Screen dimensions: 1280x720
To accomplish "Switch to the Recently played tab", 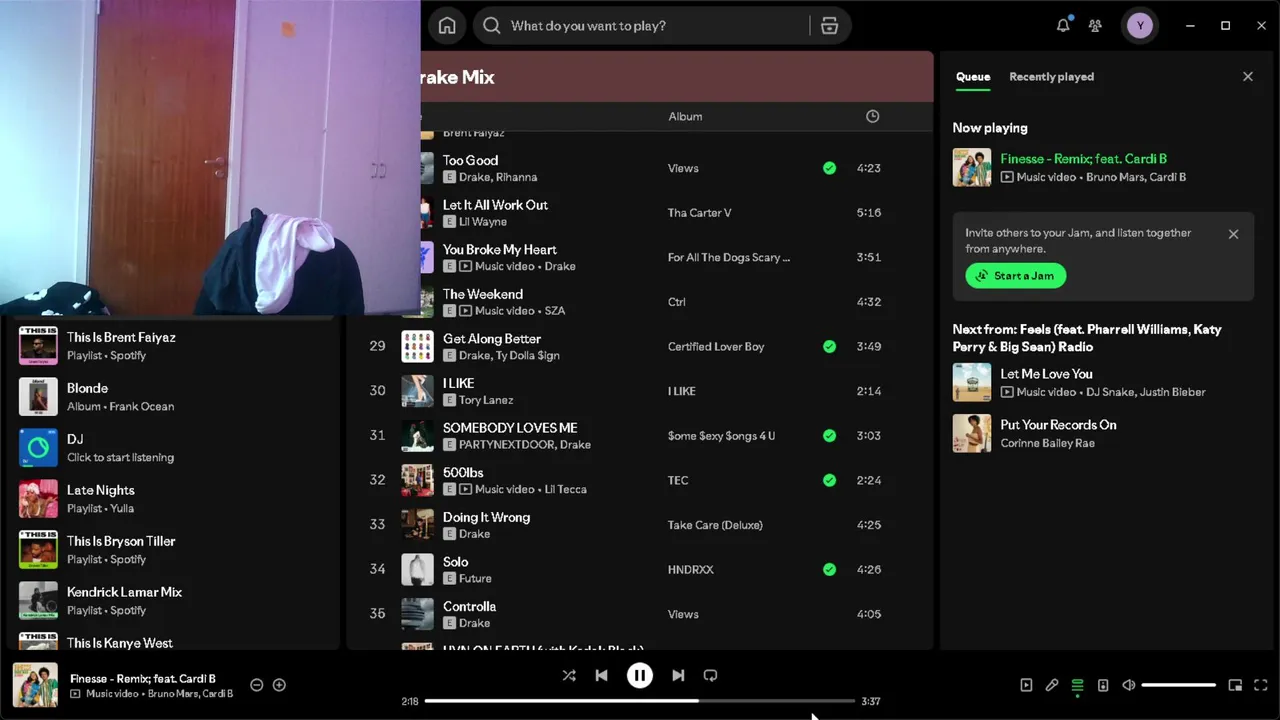I will (x=1051, y=77).
